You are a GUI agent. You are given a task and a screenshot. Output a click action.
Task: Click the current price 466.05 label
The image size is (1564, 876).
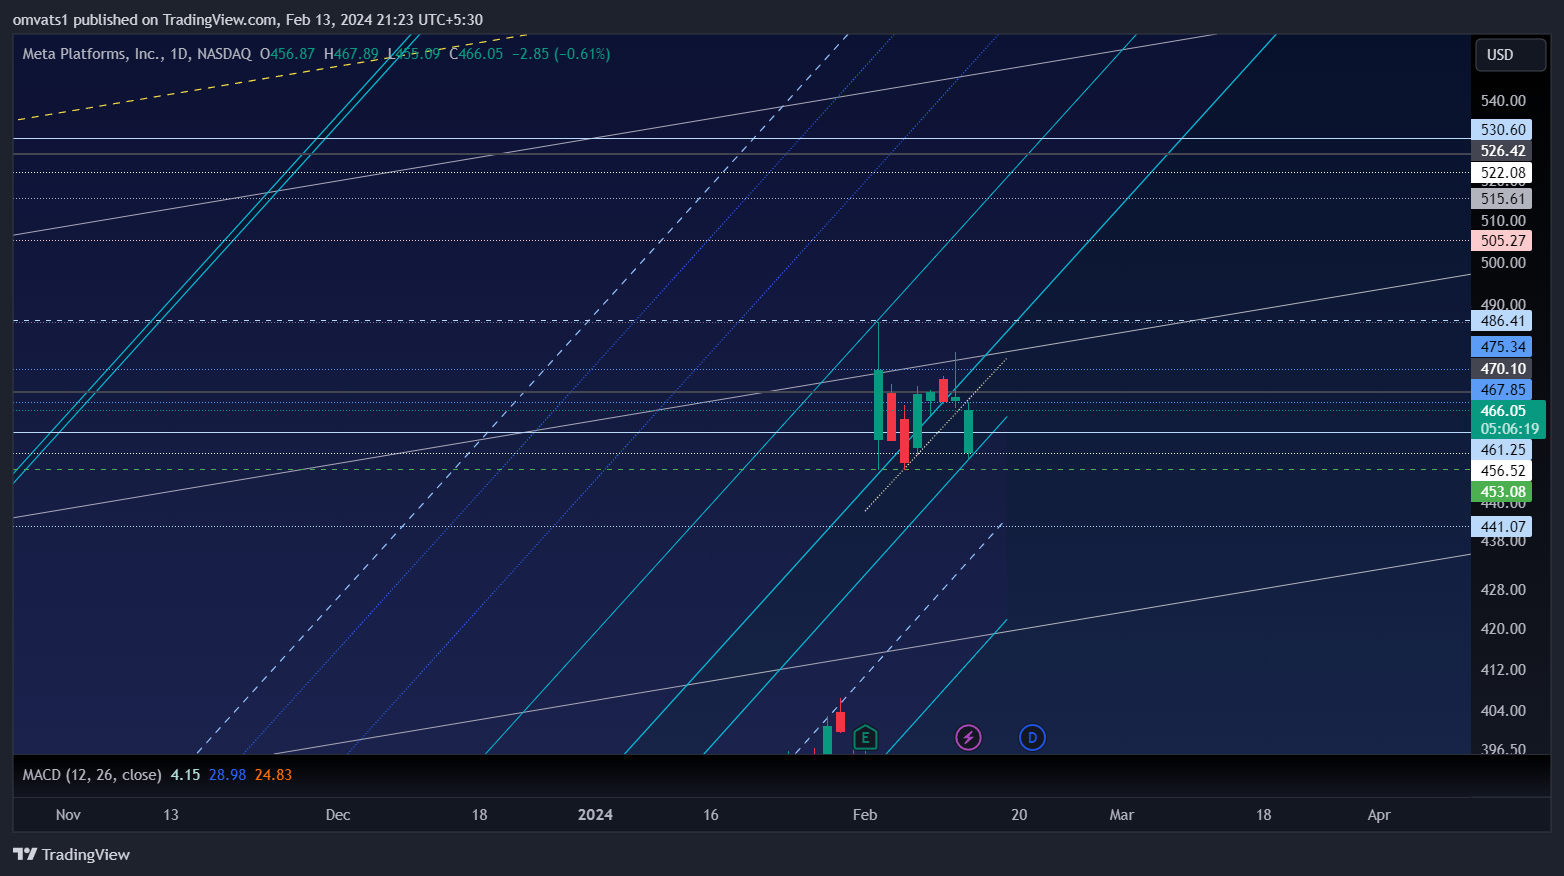[x=1509, y=420]
